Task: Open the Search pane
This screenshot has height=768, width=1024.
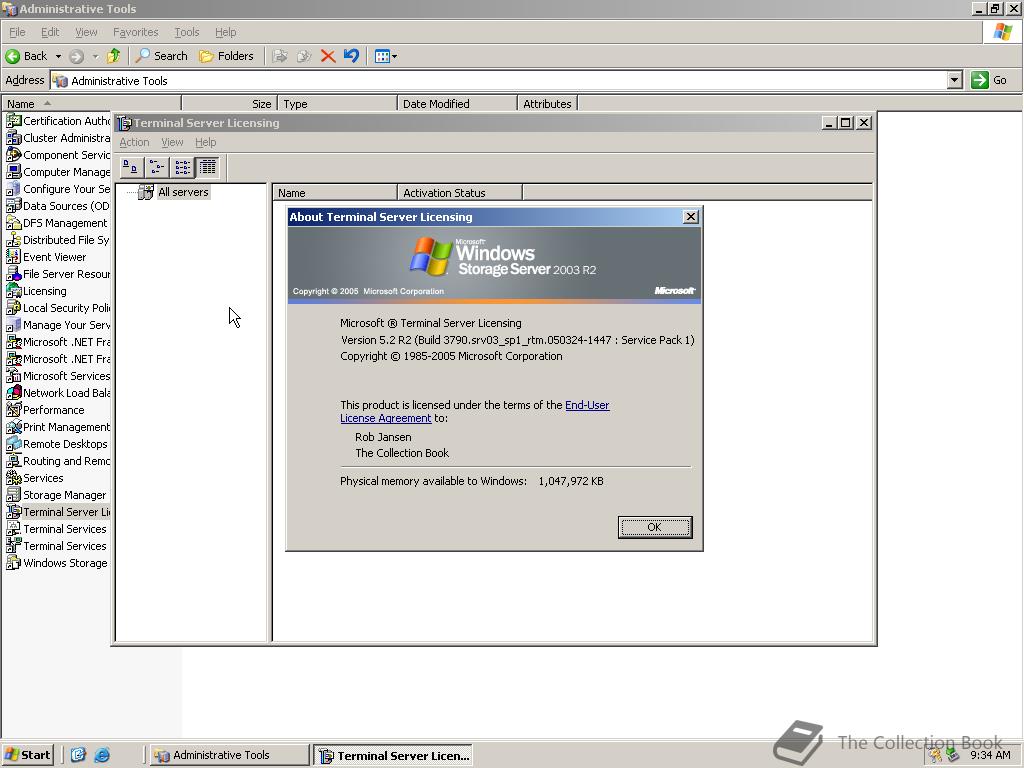Action: click(161, 56)
